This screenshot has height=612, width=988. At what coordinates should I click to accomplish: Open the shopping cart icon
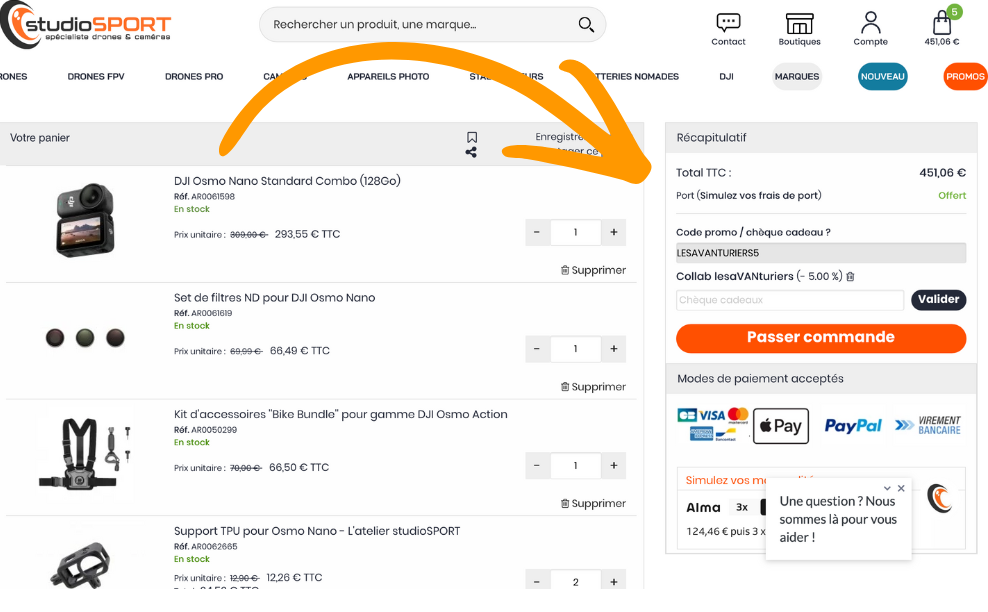click(x=941, y=23)
